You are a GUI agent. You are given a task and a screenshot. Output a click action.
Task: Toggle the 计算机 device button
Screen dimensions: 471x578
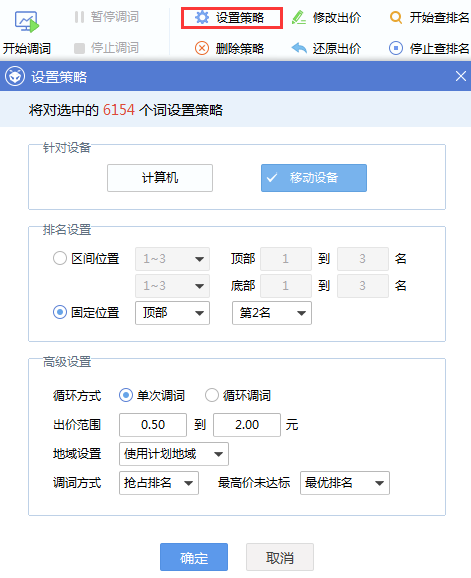point(160,178)
